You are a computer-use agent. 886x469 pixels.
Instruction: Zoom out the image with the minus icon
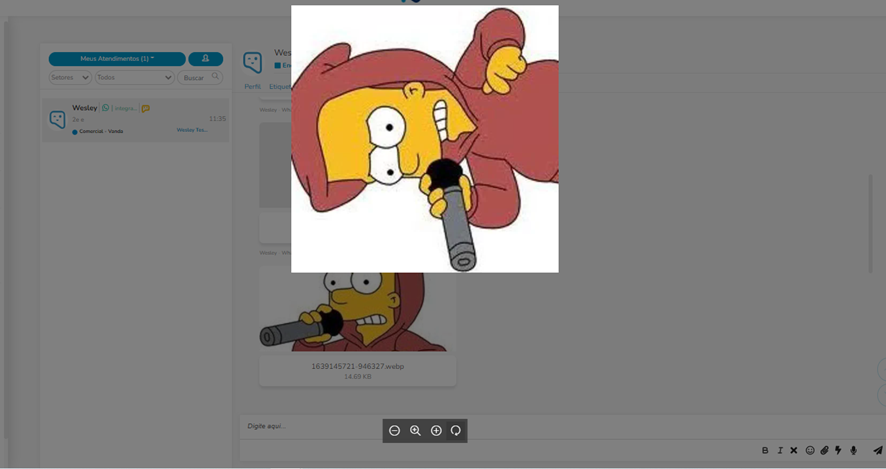(394, 431)
